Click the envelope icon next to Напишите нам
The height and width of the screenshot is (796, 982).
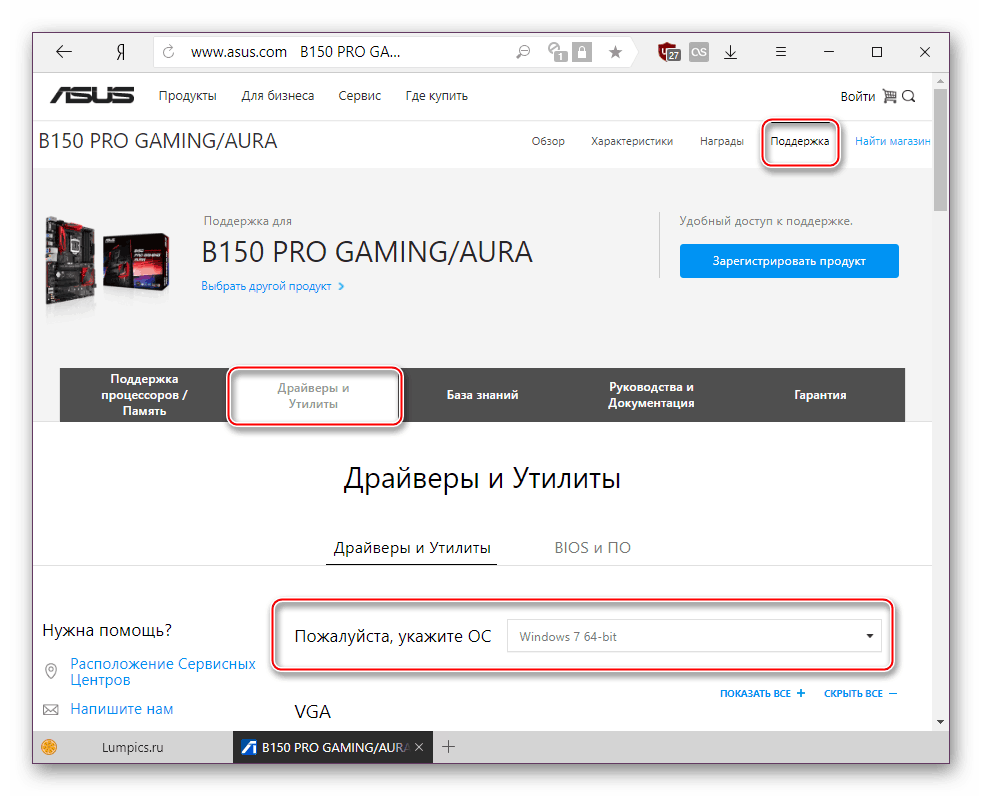pyautogui.click(x=51, y=710)
